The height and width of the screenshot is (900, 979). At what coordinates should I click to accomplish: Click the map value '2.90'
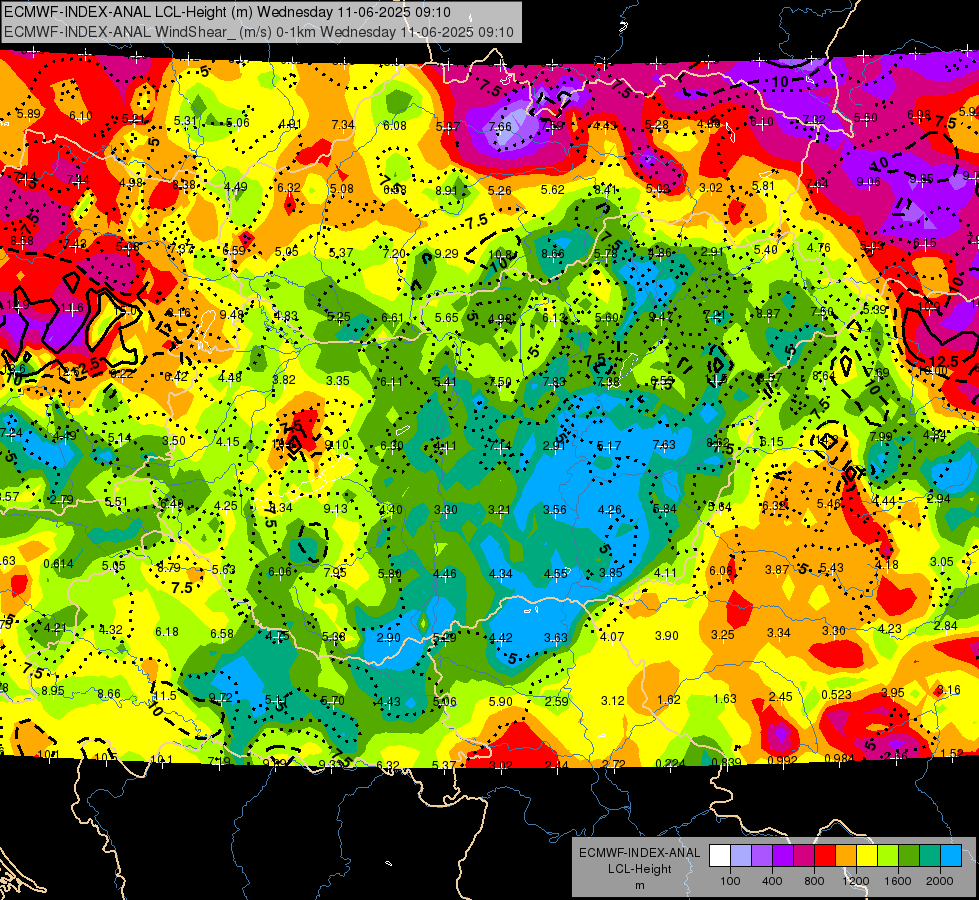[x=389, y=638]
